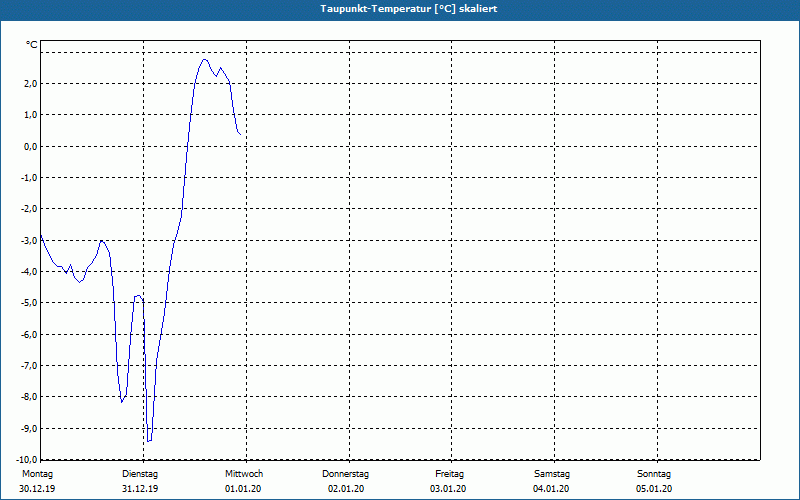Click the 05.01.20 date label
This screenshot has height=500, width=800.
654,489
